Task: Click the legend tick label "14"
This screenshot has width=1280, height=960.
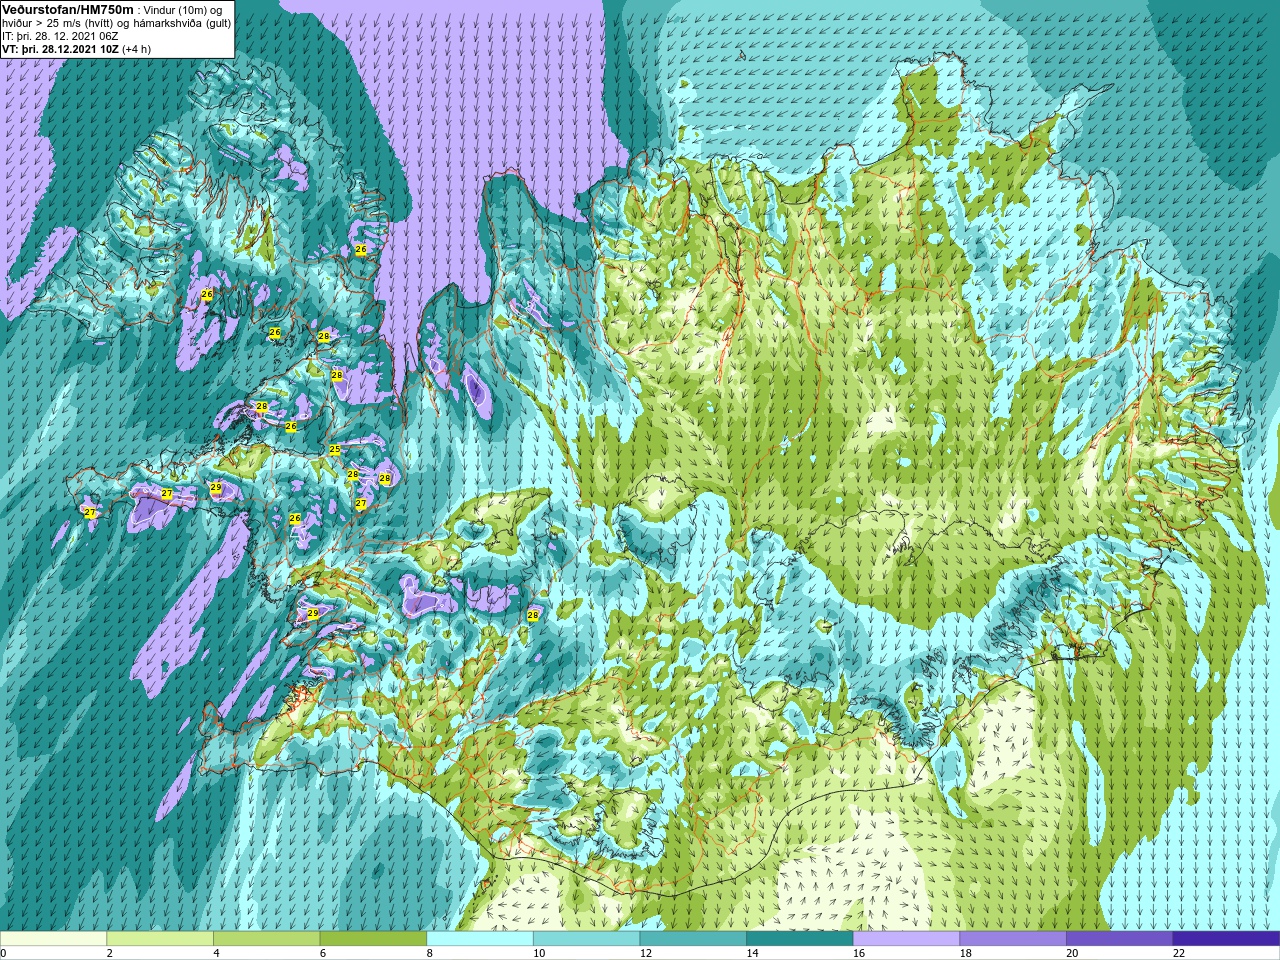Action: click(752, 954)
